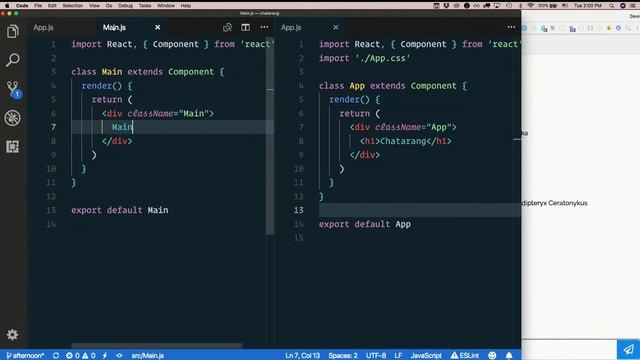Synchronize changes with sync icon

(x=56, y=356)
